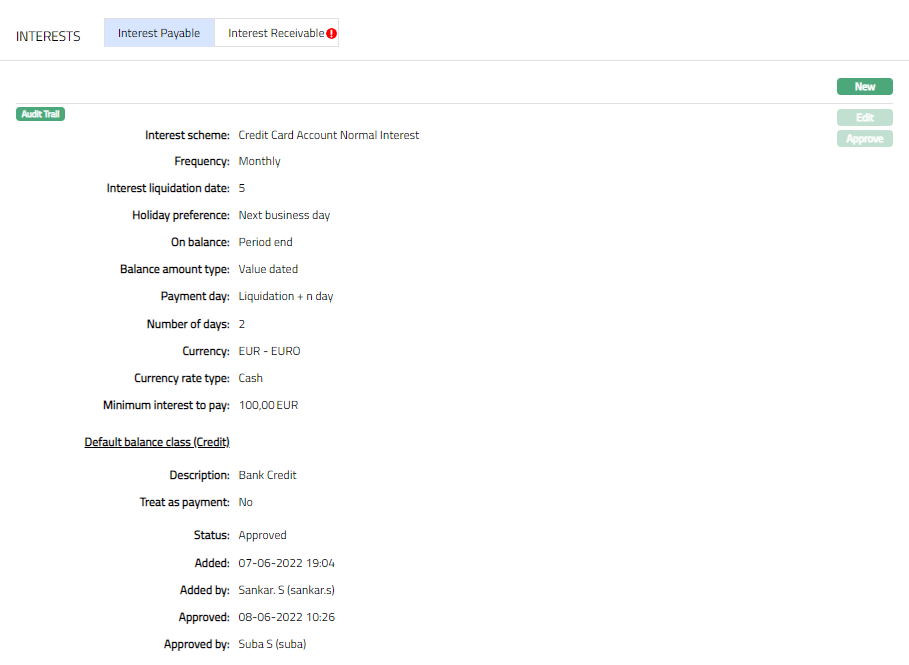Select the Interest Payable tab

pos(159,33)
